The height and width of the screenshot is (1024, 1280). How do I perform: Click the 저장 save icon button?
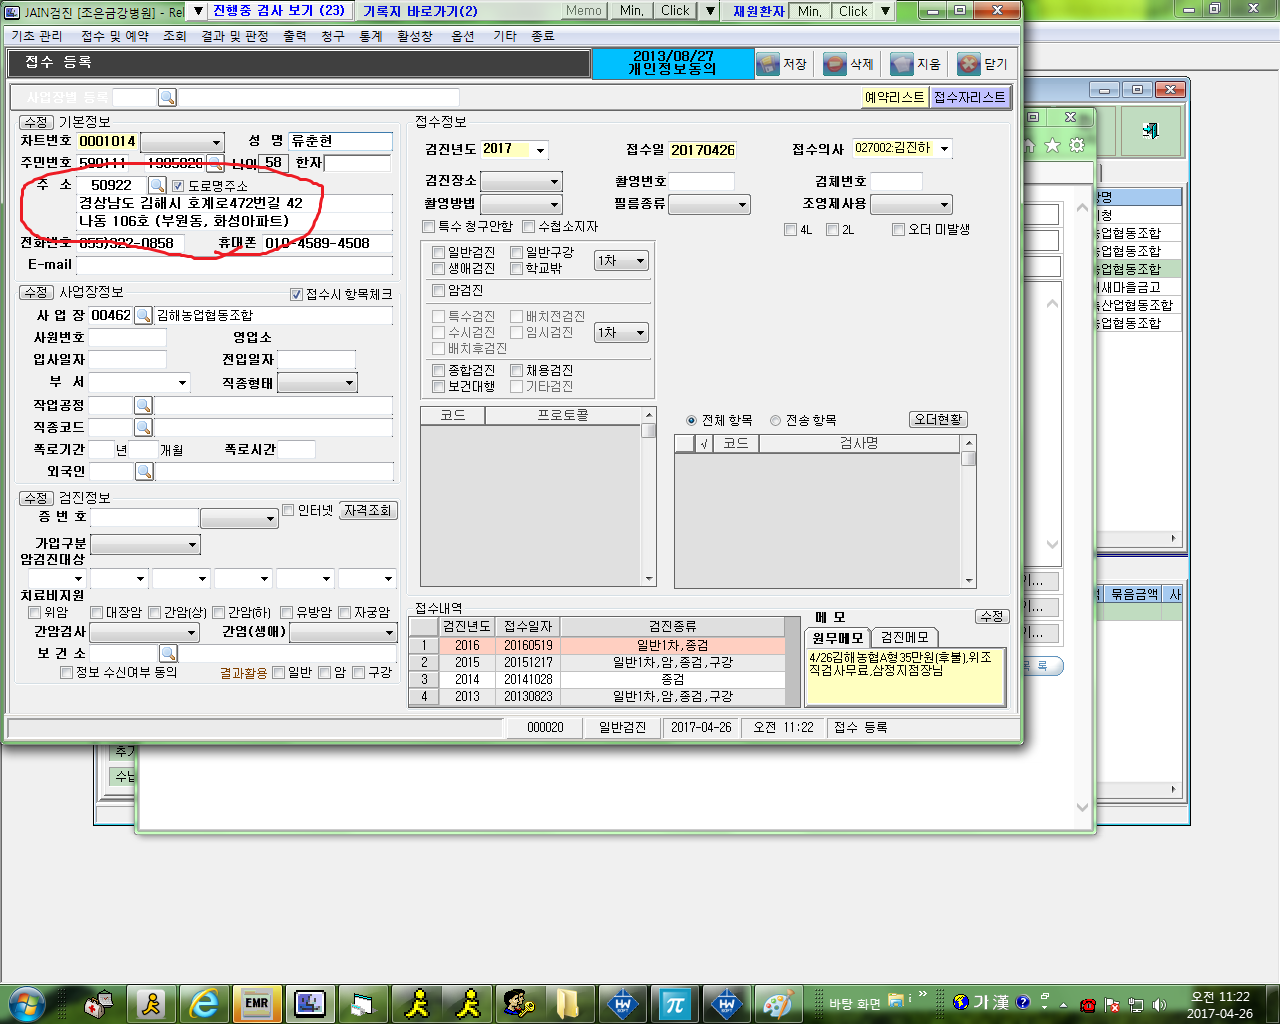(x=782, y=64)
